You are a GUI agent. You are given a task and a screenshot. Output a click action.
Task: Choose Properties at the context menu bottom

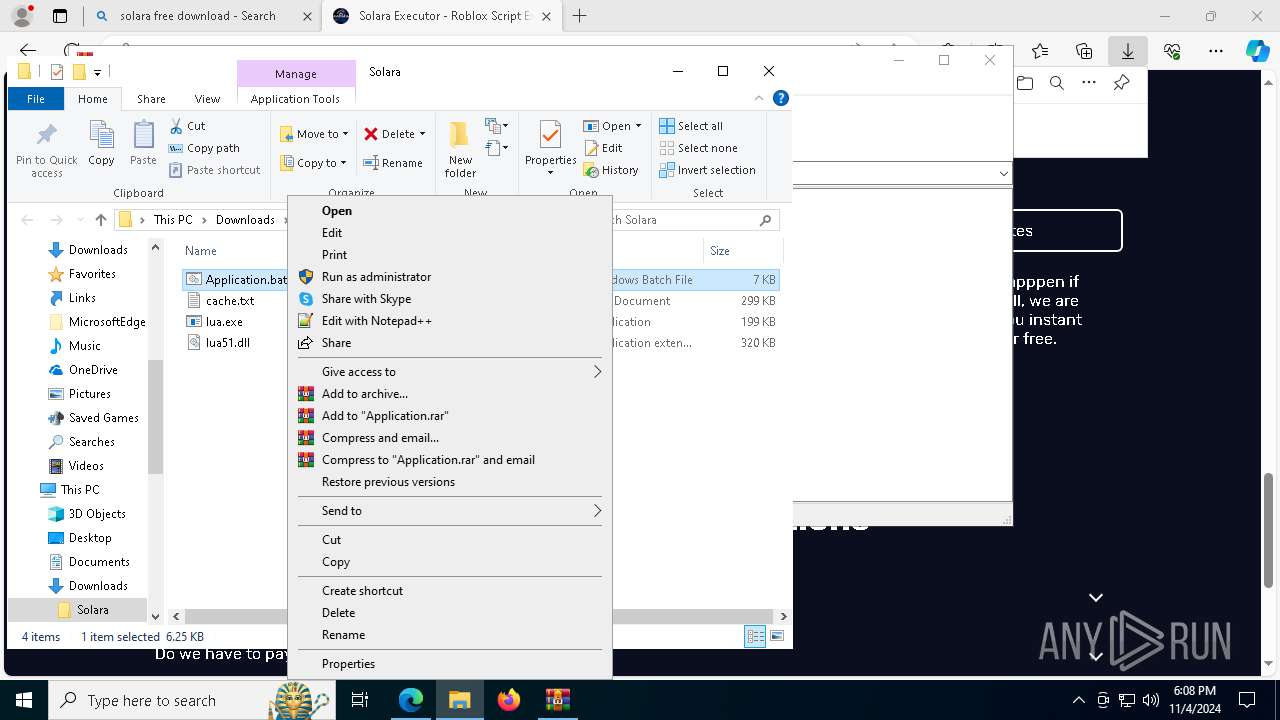[x=450, y=664]
